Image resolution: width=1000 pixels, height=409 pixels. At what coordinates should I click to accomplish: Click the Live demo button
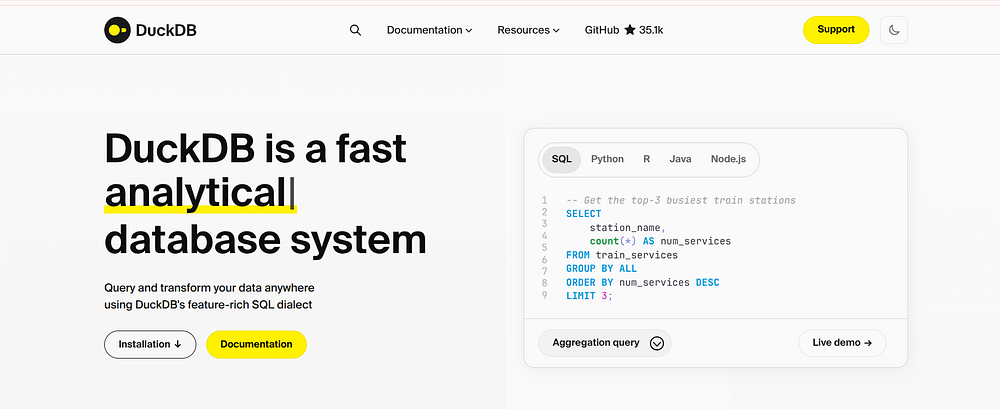pyautogui.click(x=842, y=343)
